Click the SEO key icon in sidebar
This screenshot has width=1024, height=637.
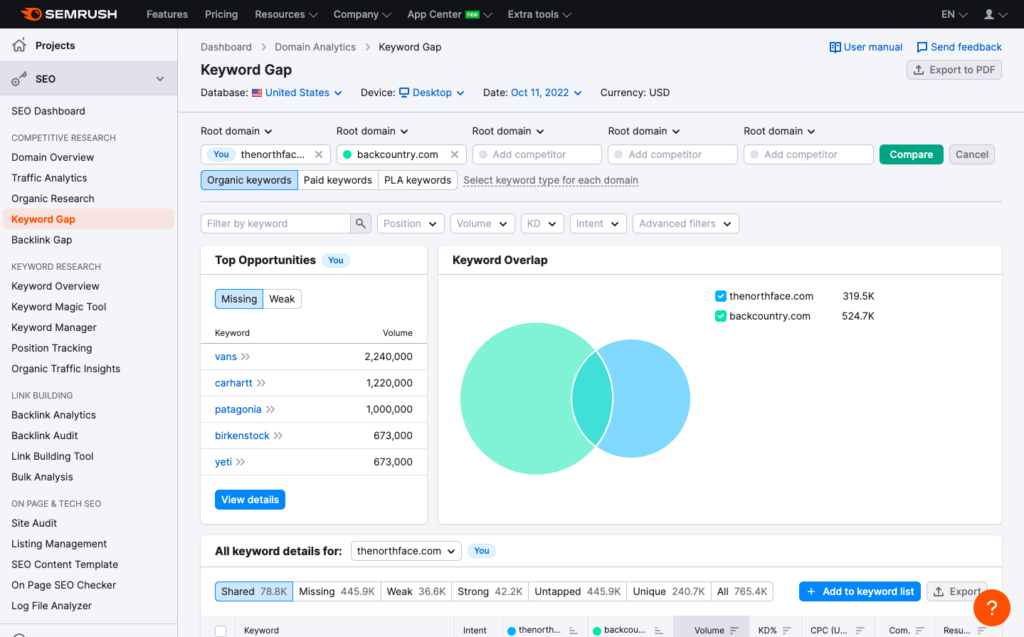pos(19,78)
